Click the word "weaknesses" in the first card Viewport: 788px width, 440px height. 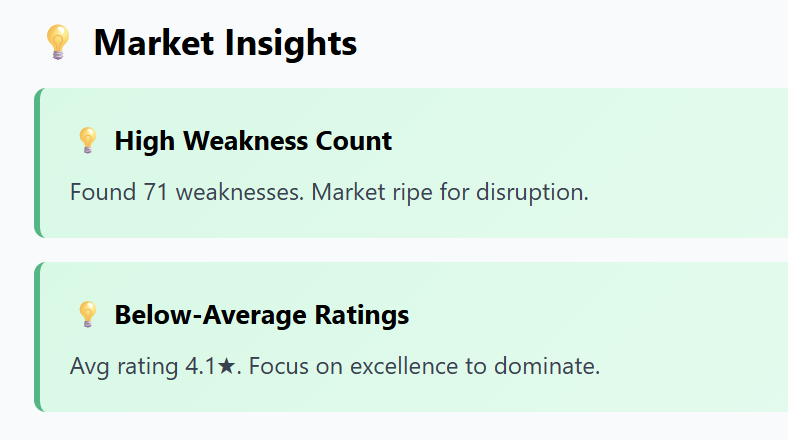pos(240,191)
